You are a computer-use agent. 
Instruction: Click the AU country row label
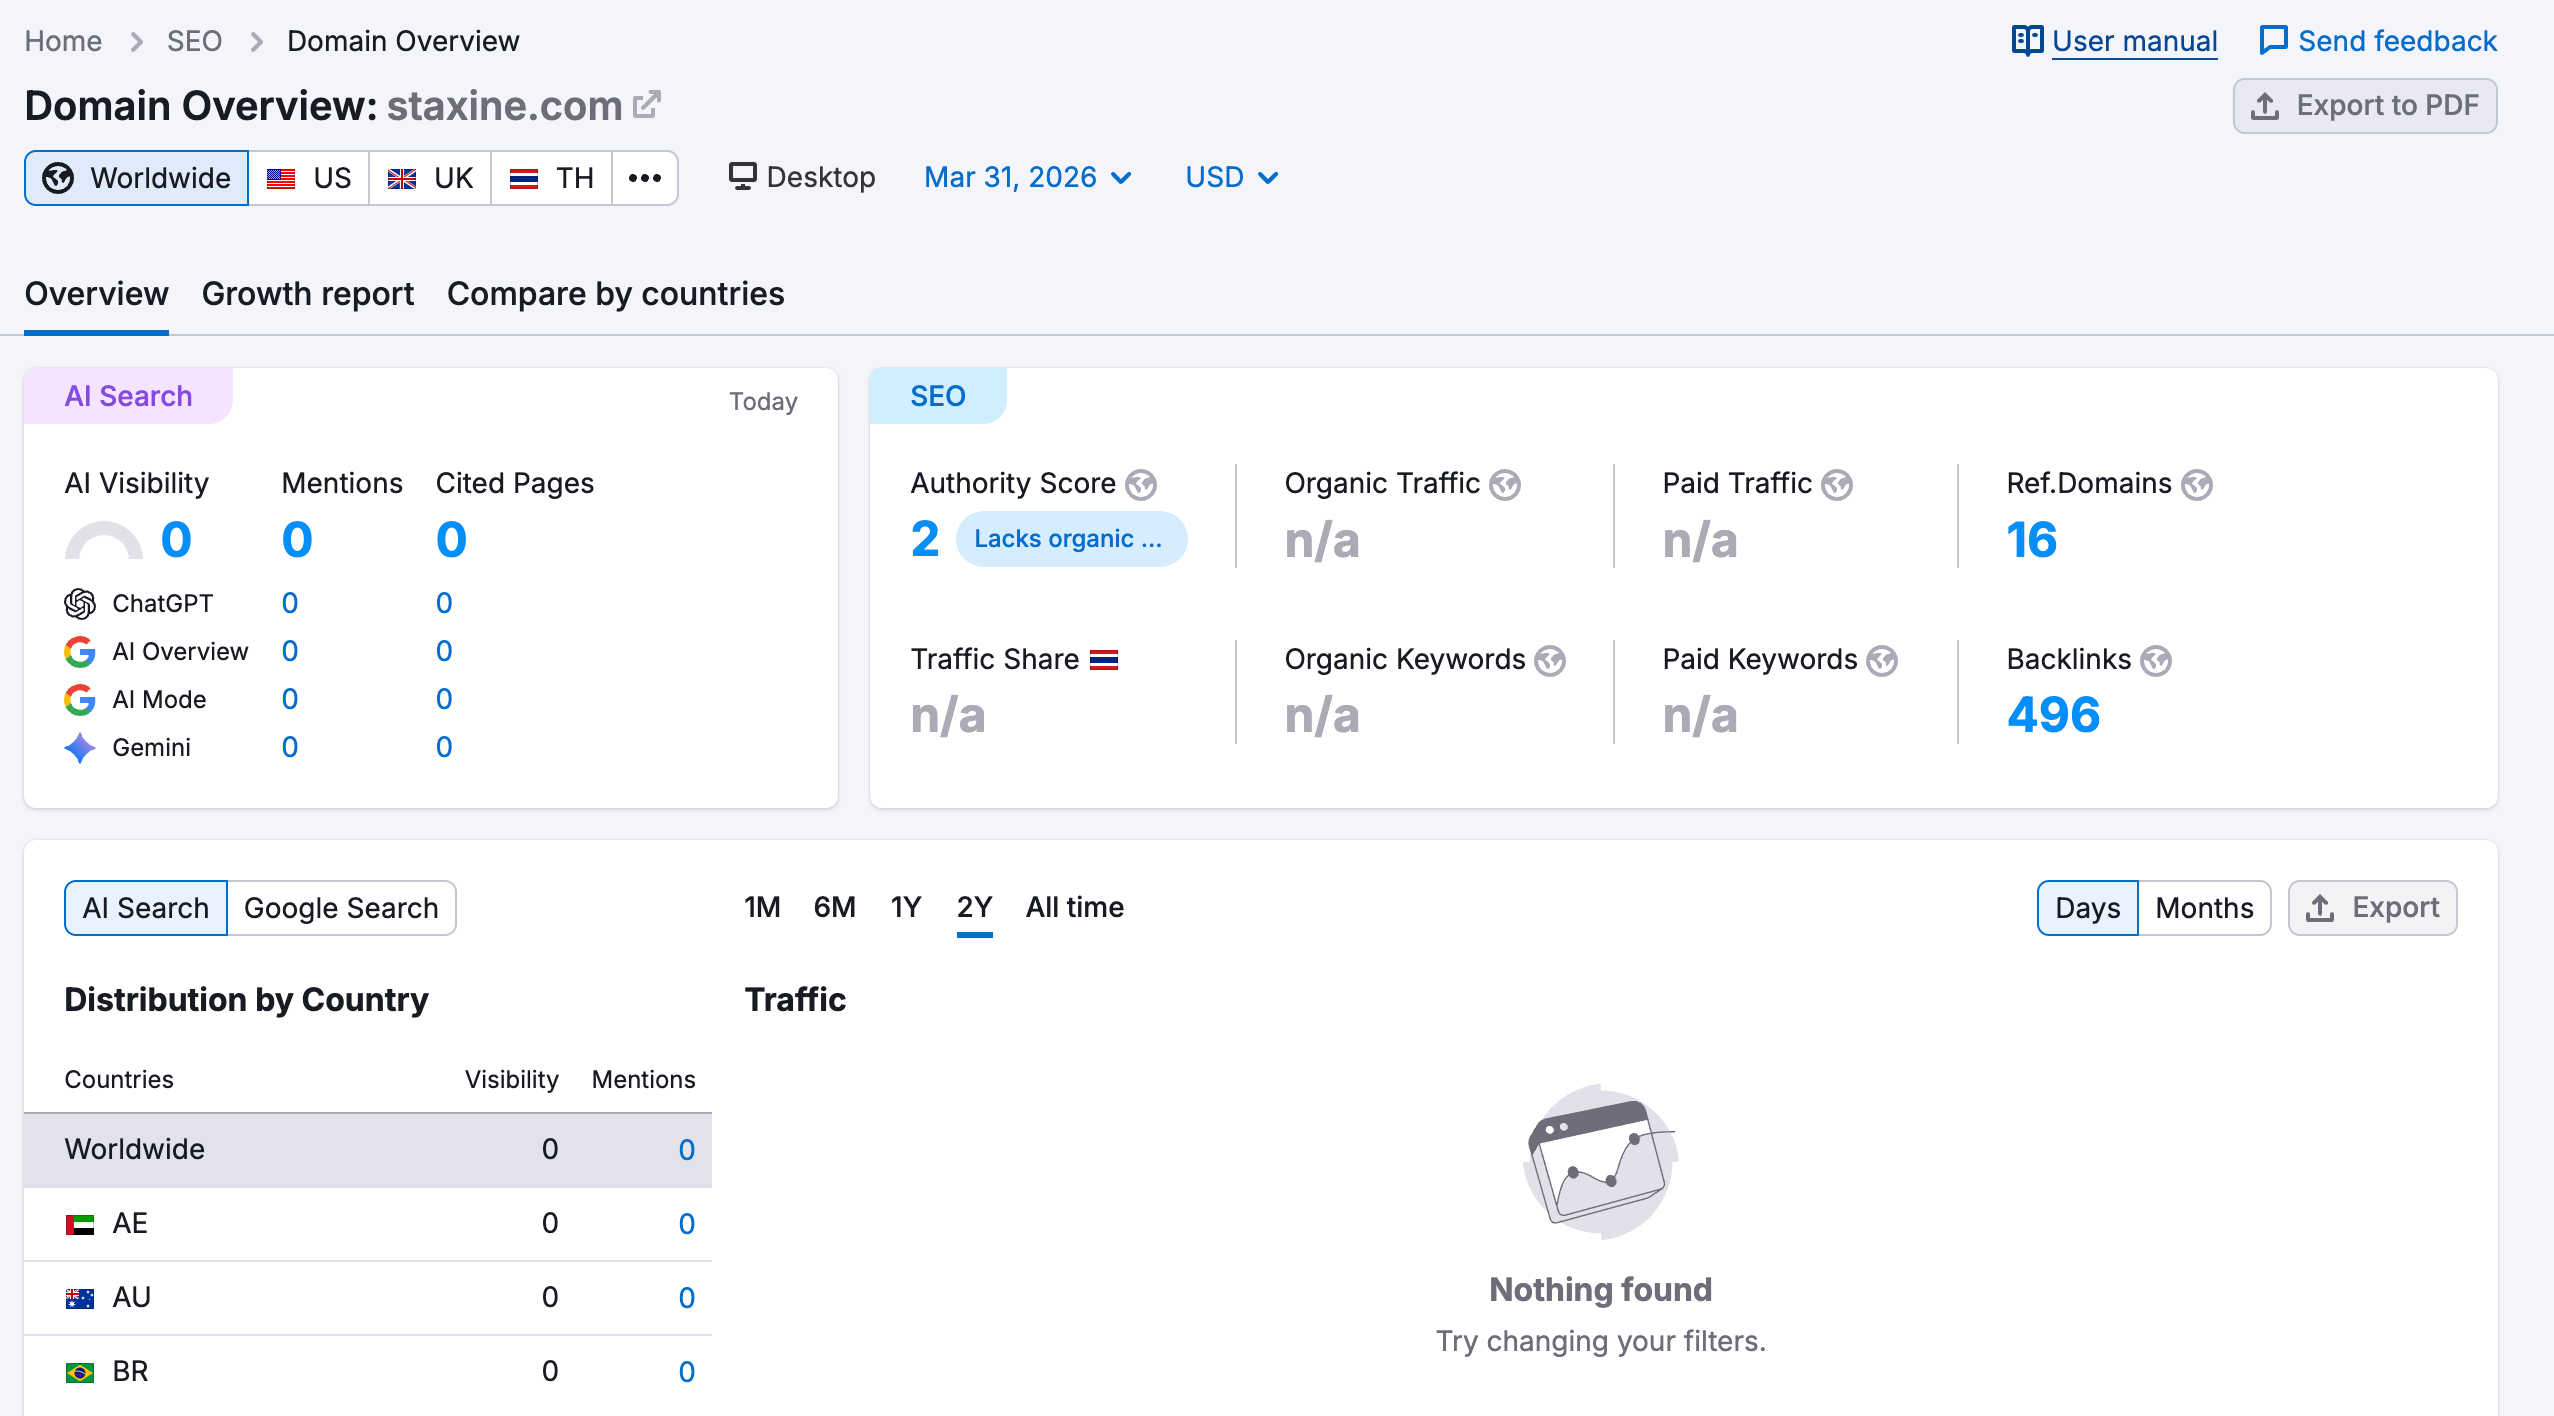pyautogui.click(x=132, y=1298)
